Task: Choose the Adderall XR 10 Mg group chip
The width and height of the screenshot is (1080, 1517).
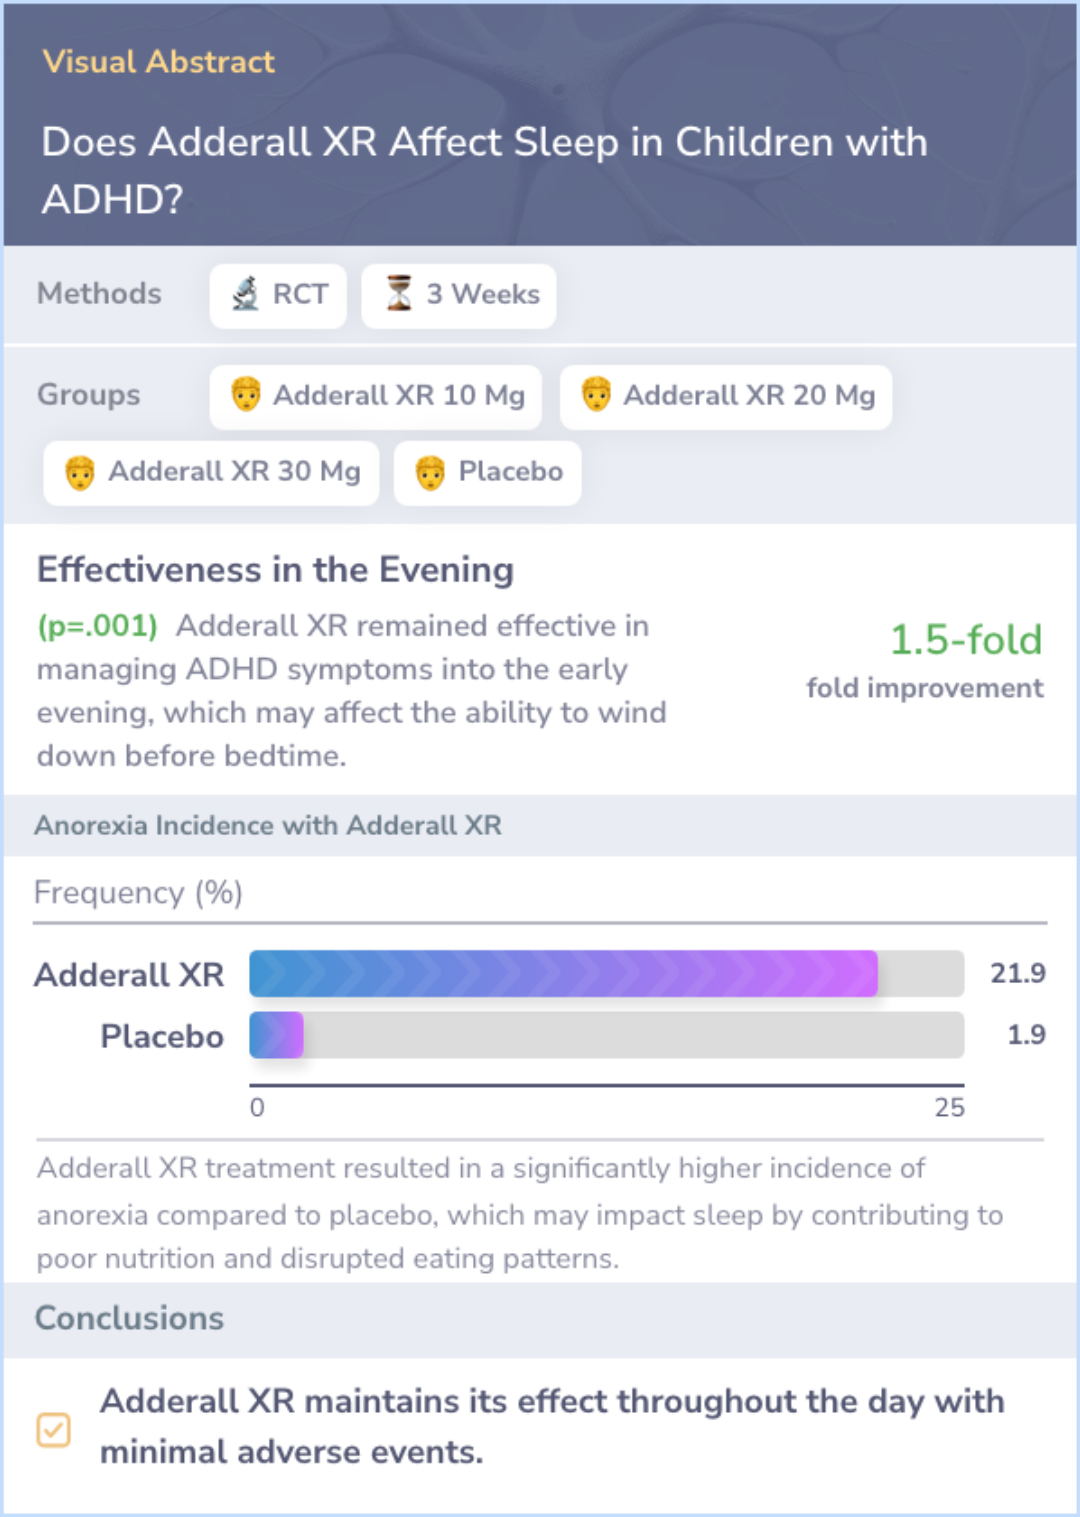Action: pyautogui.click(x=376, y=397)
